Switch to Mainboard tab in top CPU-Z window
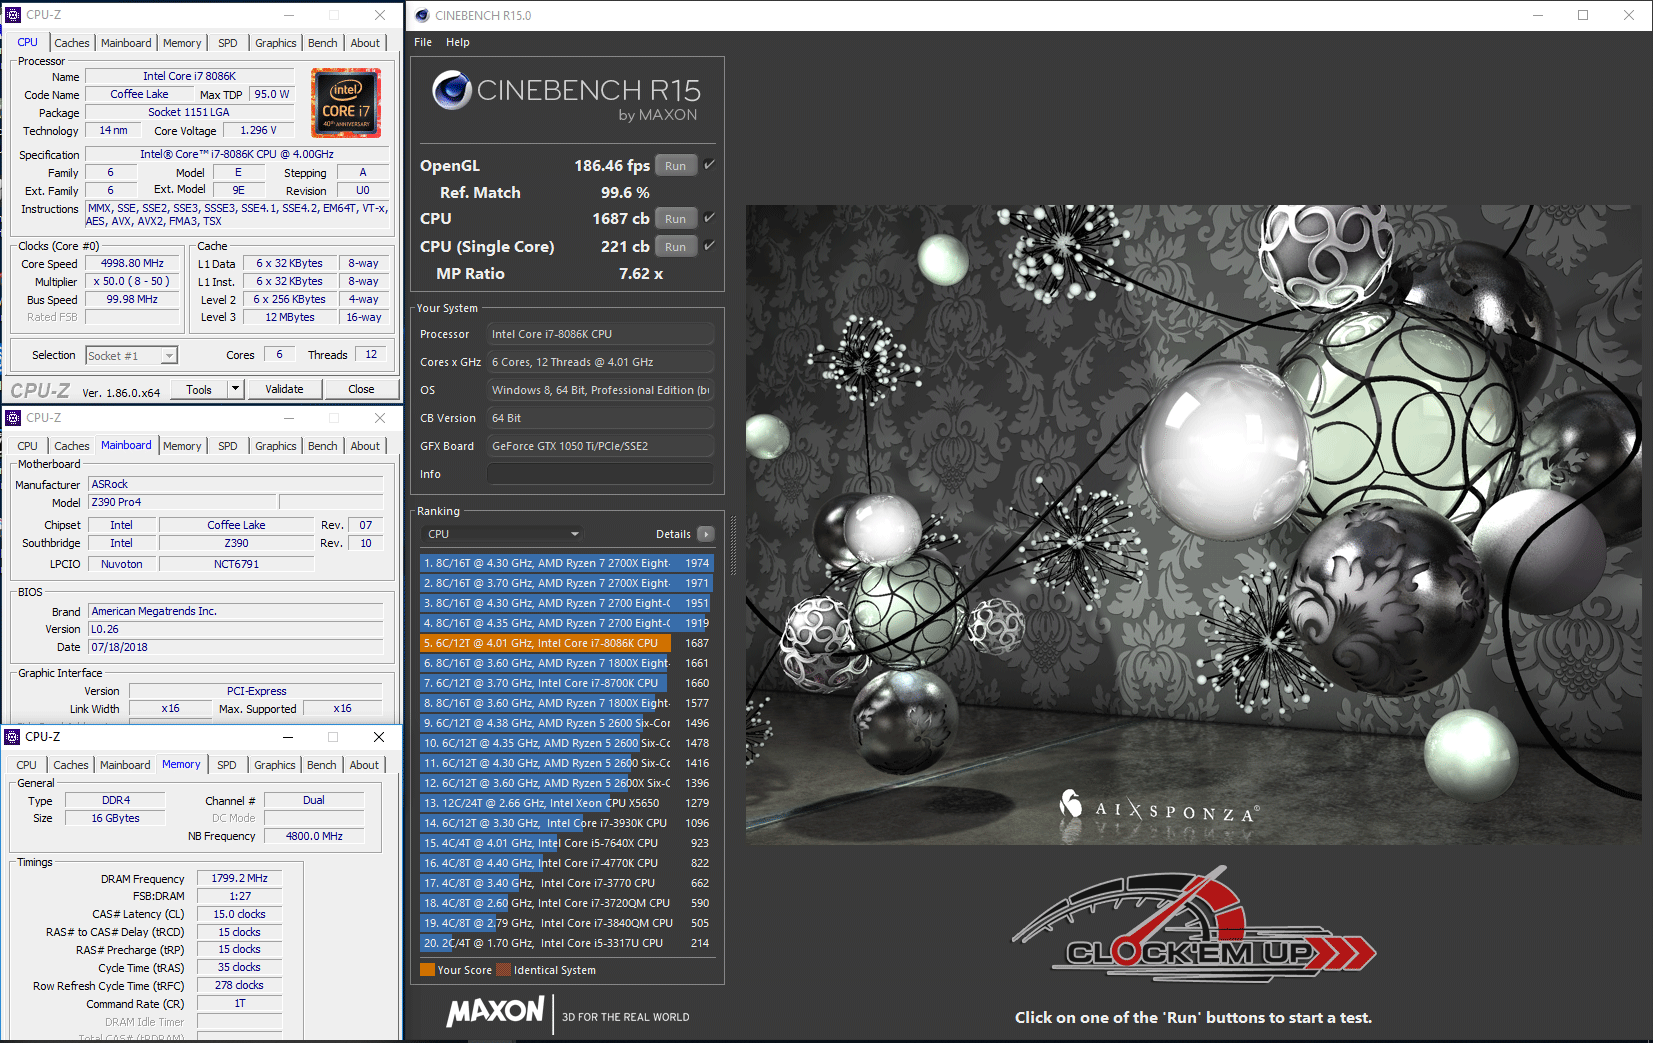Screen dimensions: 1653x1043 click(126, 43)
